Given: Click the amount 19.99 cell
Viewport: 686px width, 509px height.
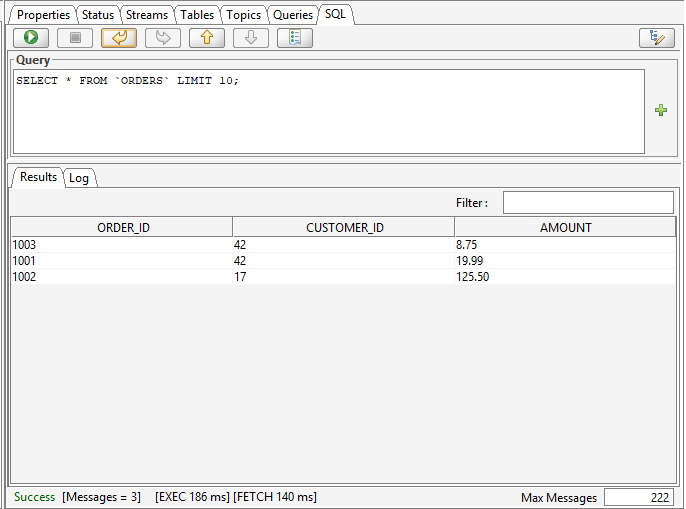Looking at the screenshot, I should (565, 261).
